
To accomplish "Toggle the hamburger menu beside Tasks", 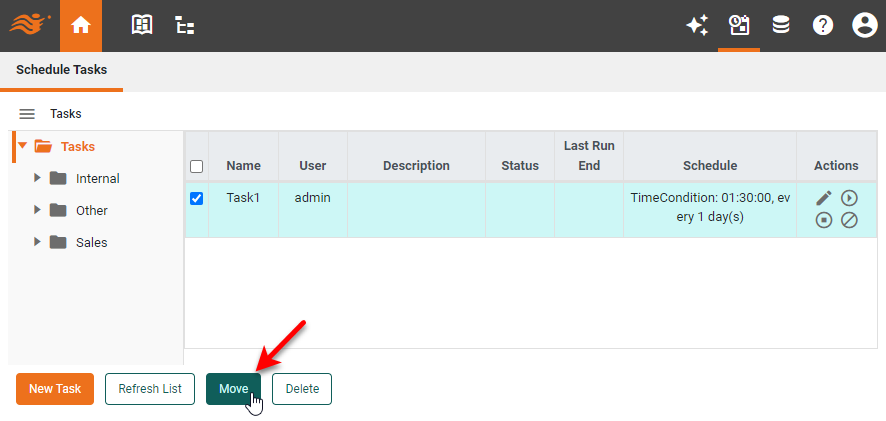I will click(x=27, y=114).
